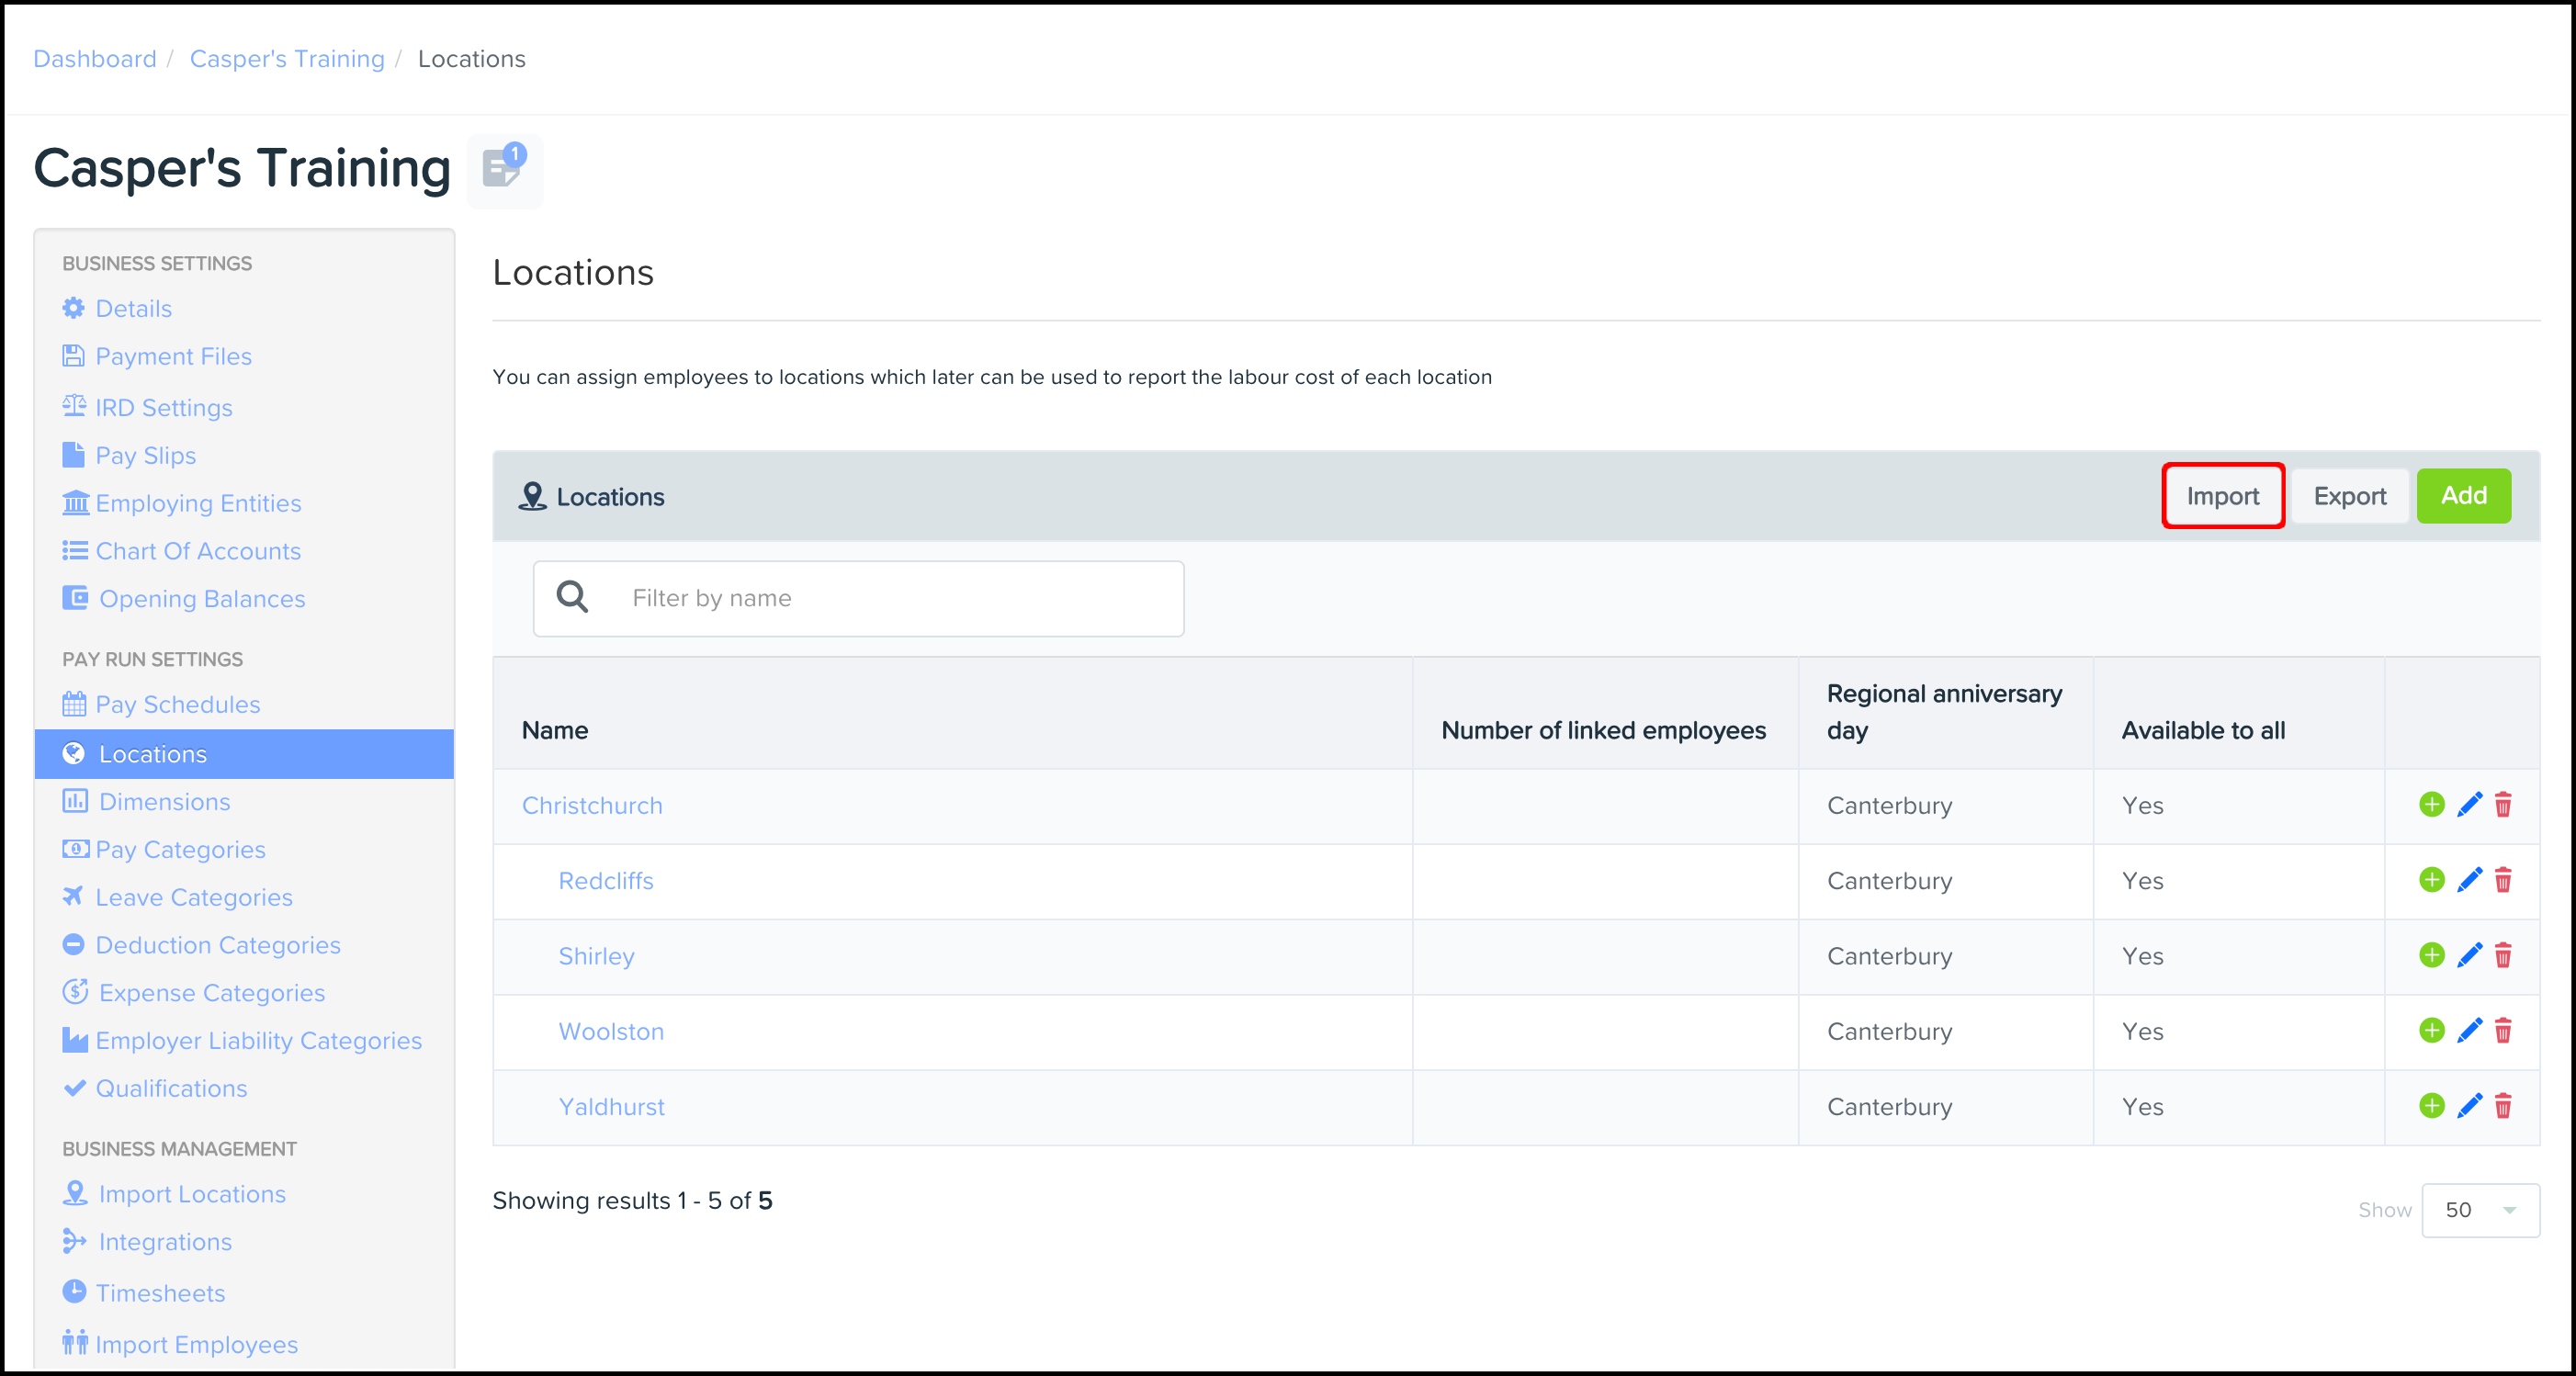Click the search magnifier icon in filter box
This screenshot has width=2576, height=1376.
coord(572,597)
